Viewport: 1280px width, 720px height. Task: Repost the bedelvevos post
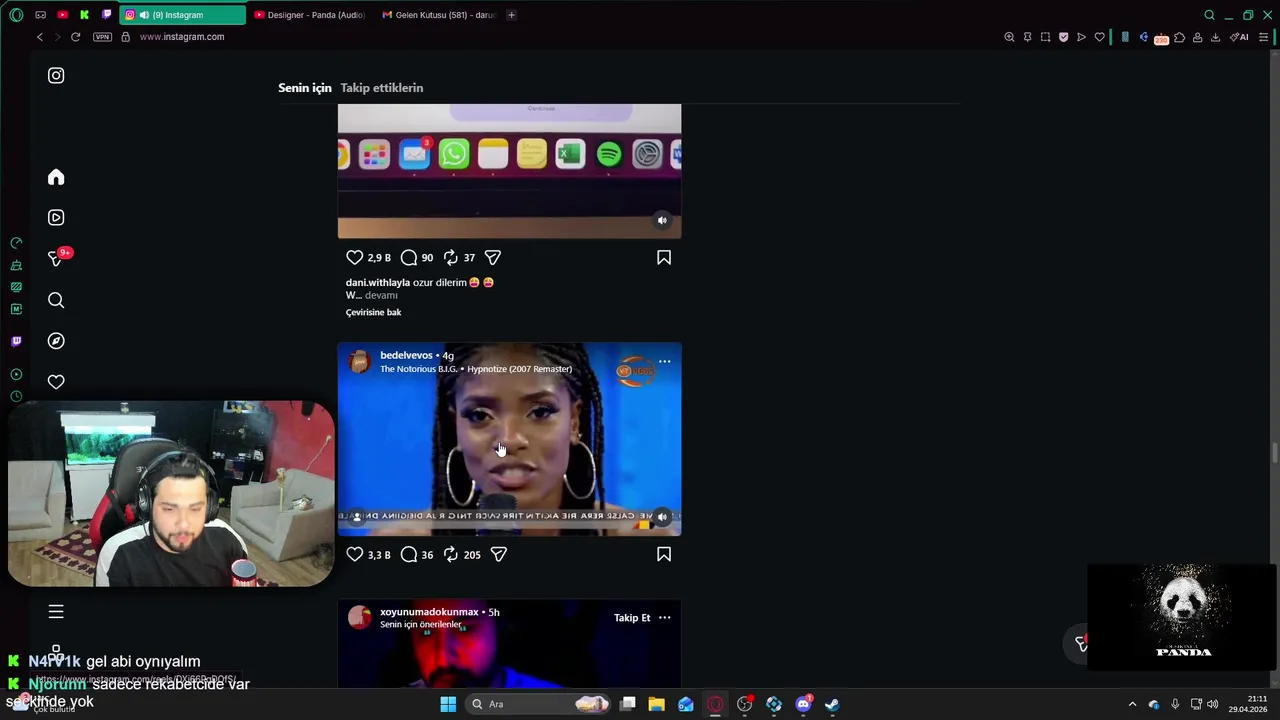450,554
